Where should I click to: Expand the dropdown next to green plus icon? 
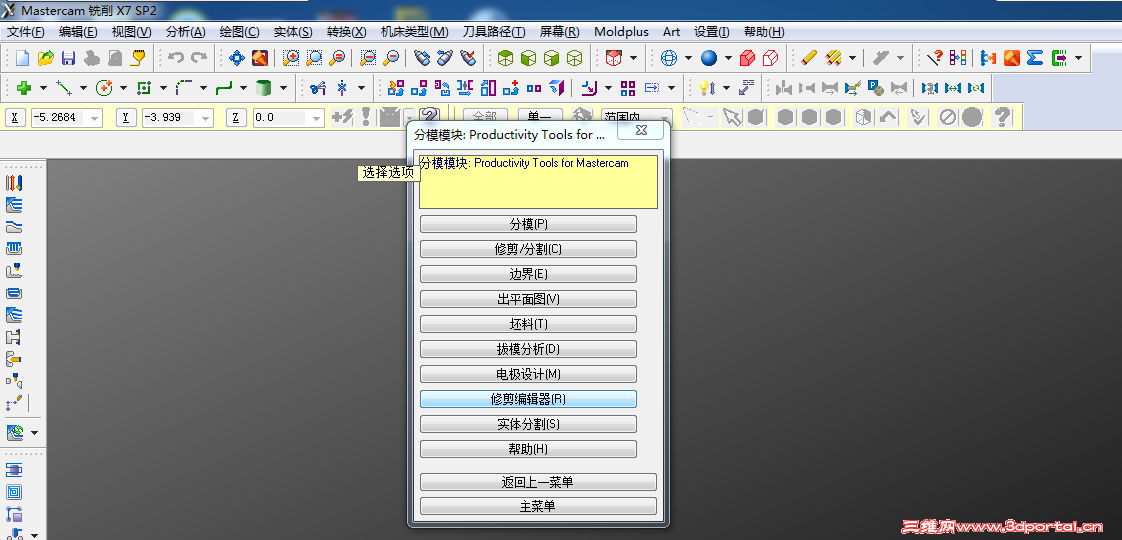point(43,88)
